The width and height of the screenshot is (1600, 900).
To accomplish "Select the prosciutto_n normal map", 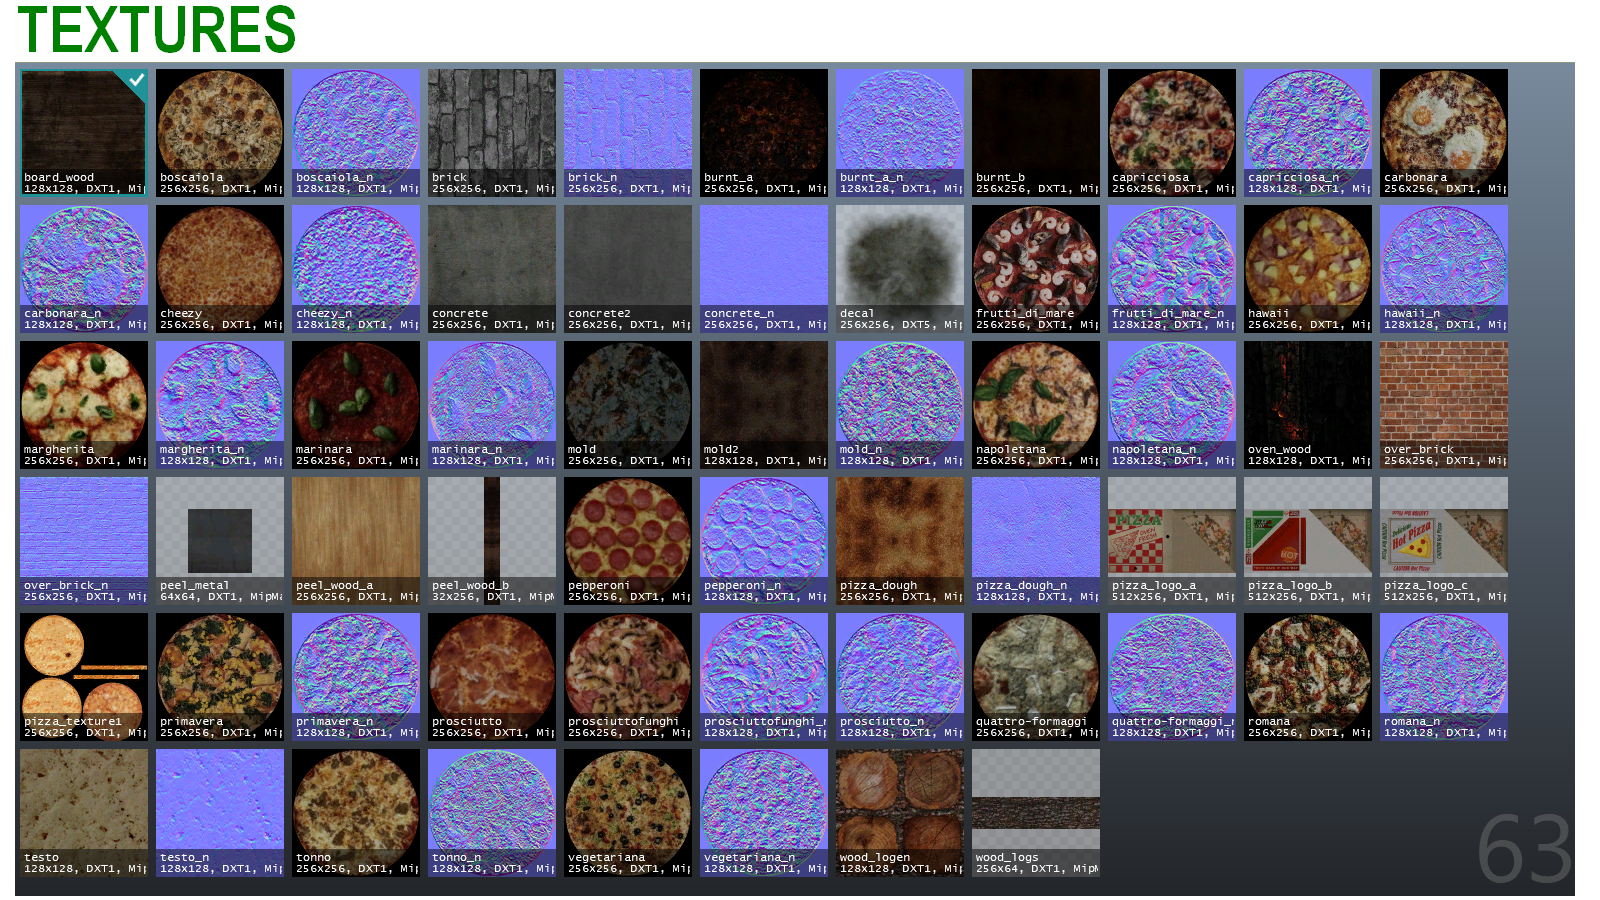I will click(900, 677).
